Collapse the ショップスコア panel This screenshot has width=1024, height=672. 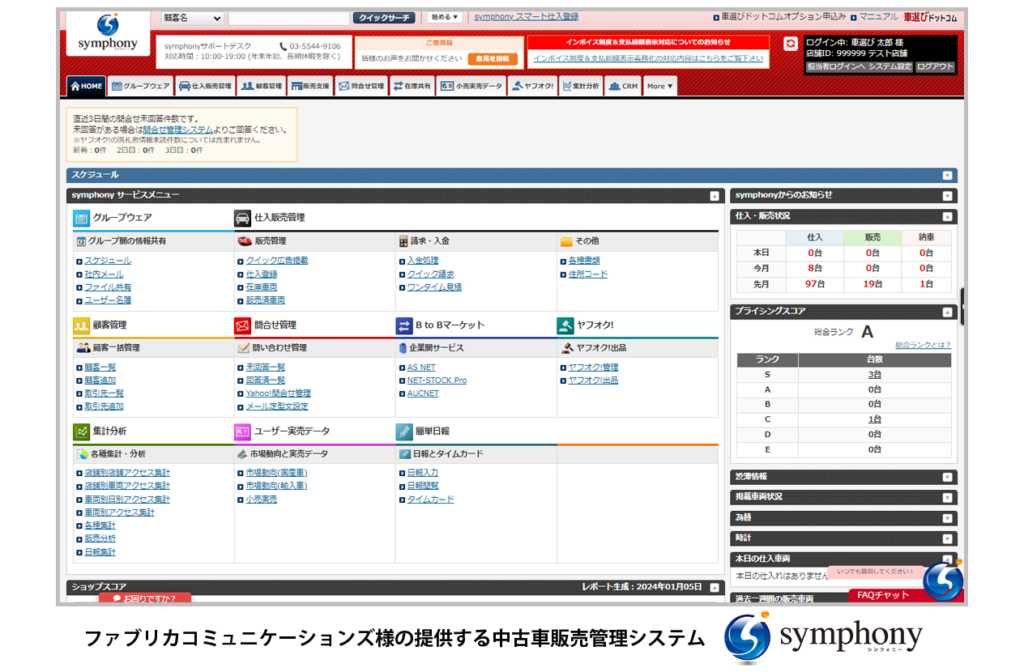[714, 588]
